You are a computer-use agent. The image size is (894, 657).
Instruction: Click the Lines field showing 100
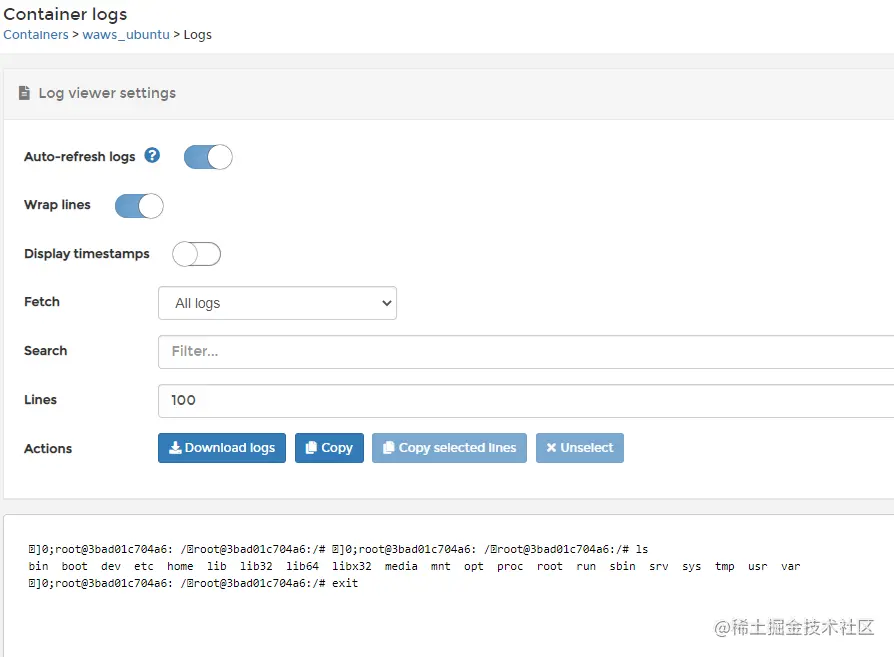526,400
